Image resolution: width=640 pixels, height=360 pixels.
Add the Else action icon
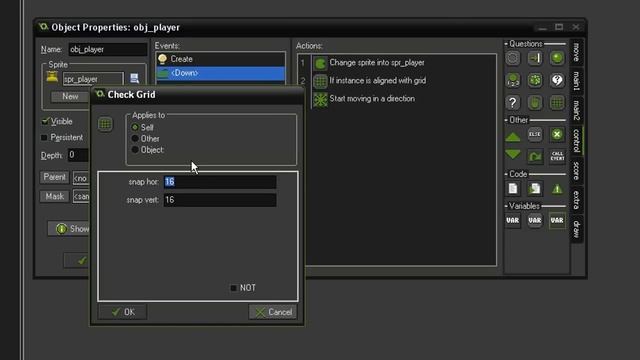pos(535,134)
